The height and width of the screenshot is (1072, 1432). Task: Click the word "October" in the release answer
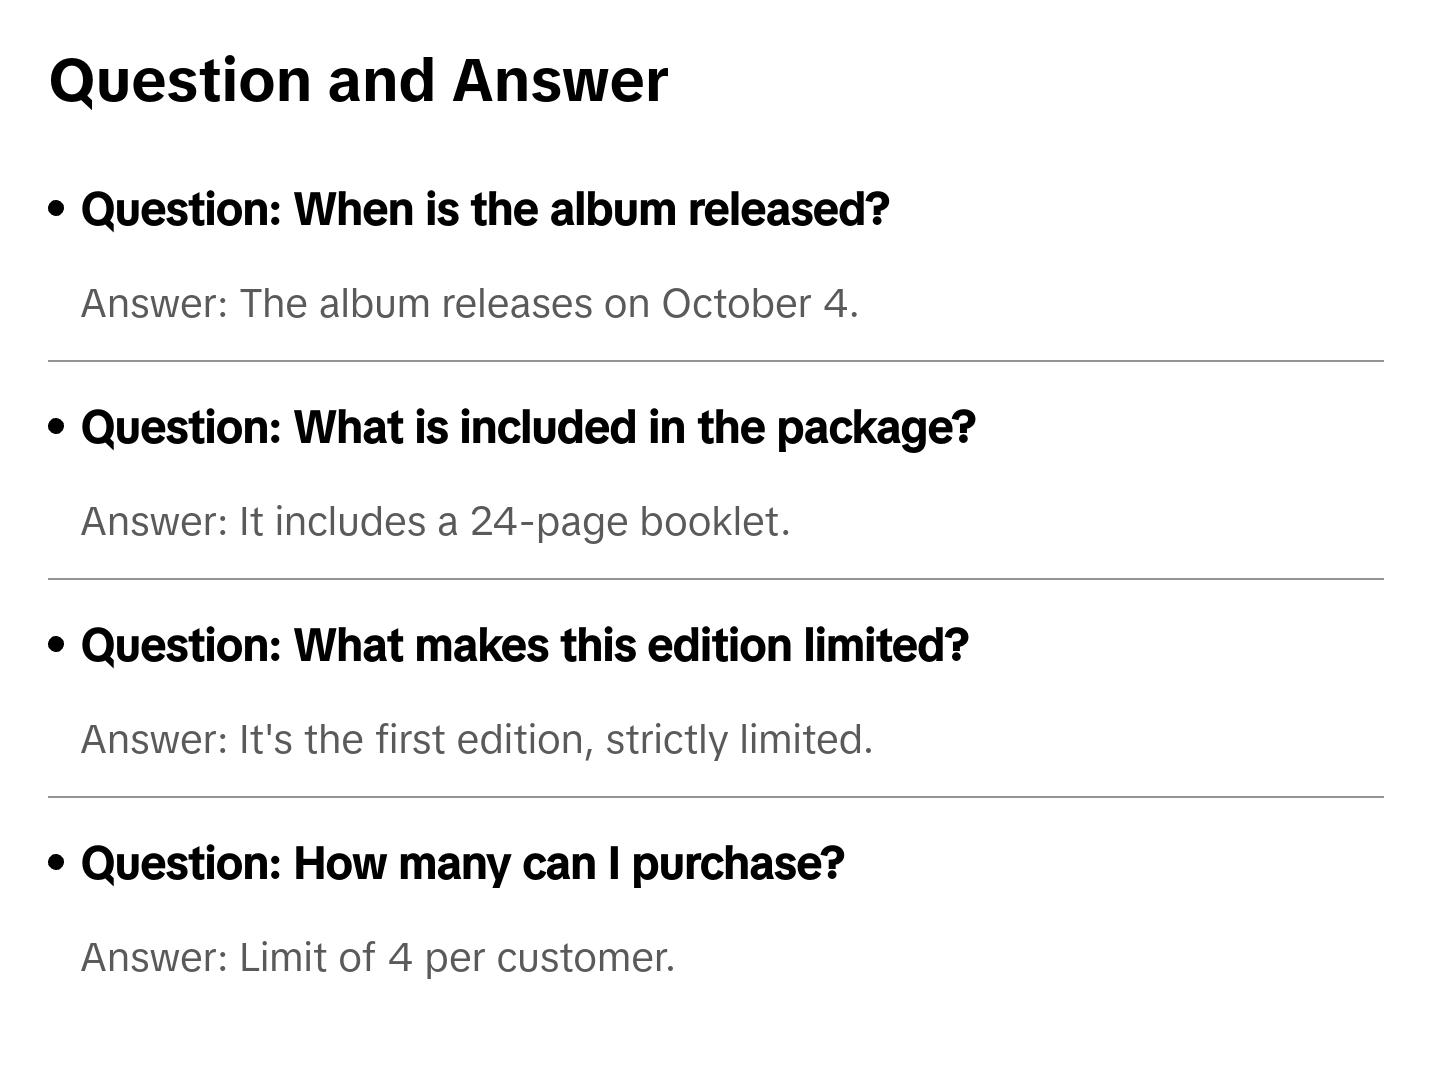[736, 304]
